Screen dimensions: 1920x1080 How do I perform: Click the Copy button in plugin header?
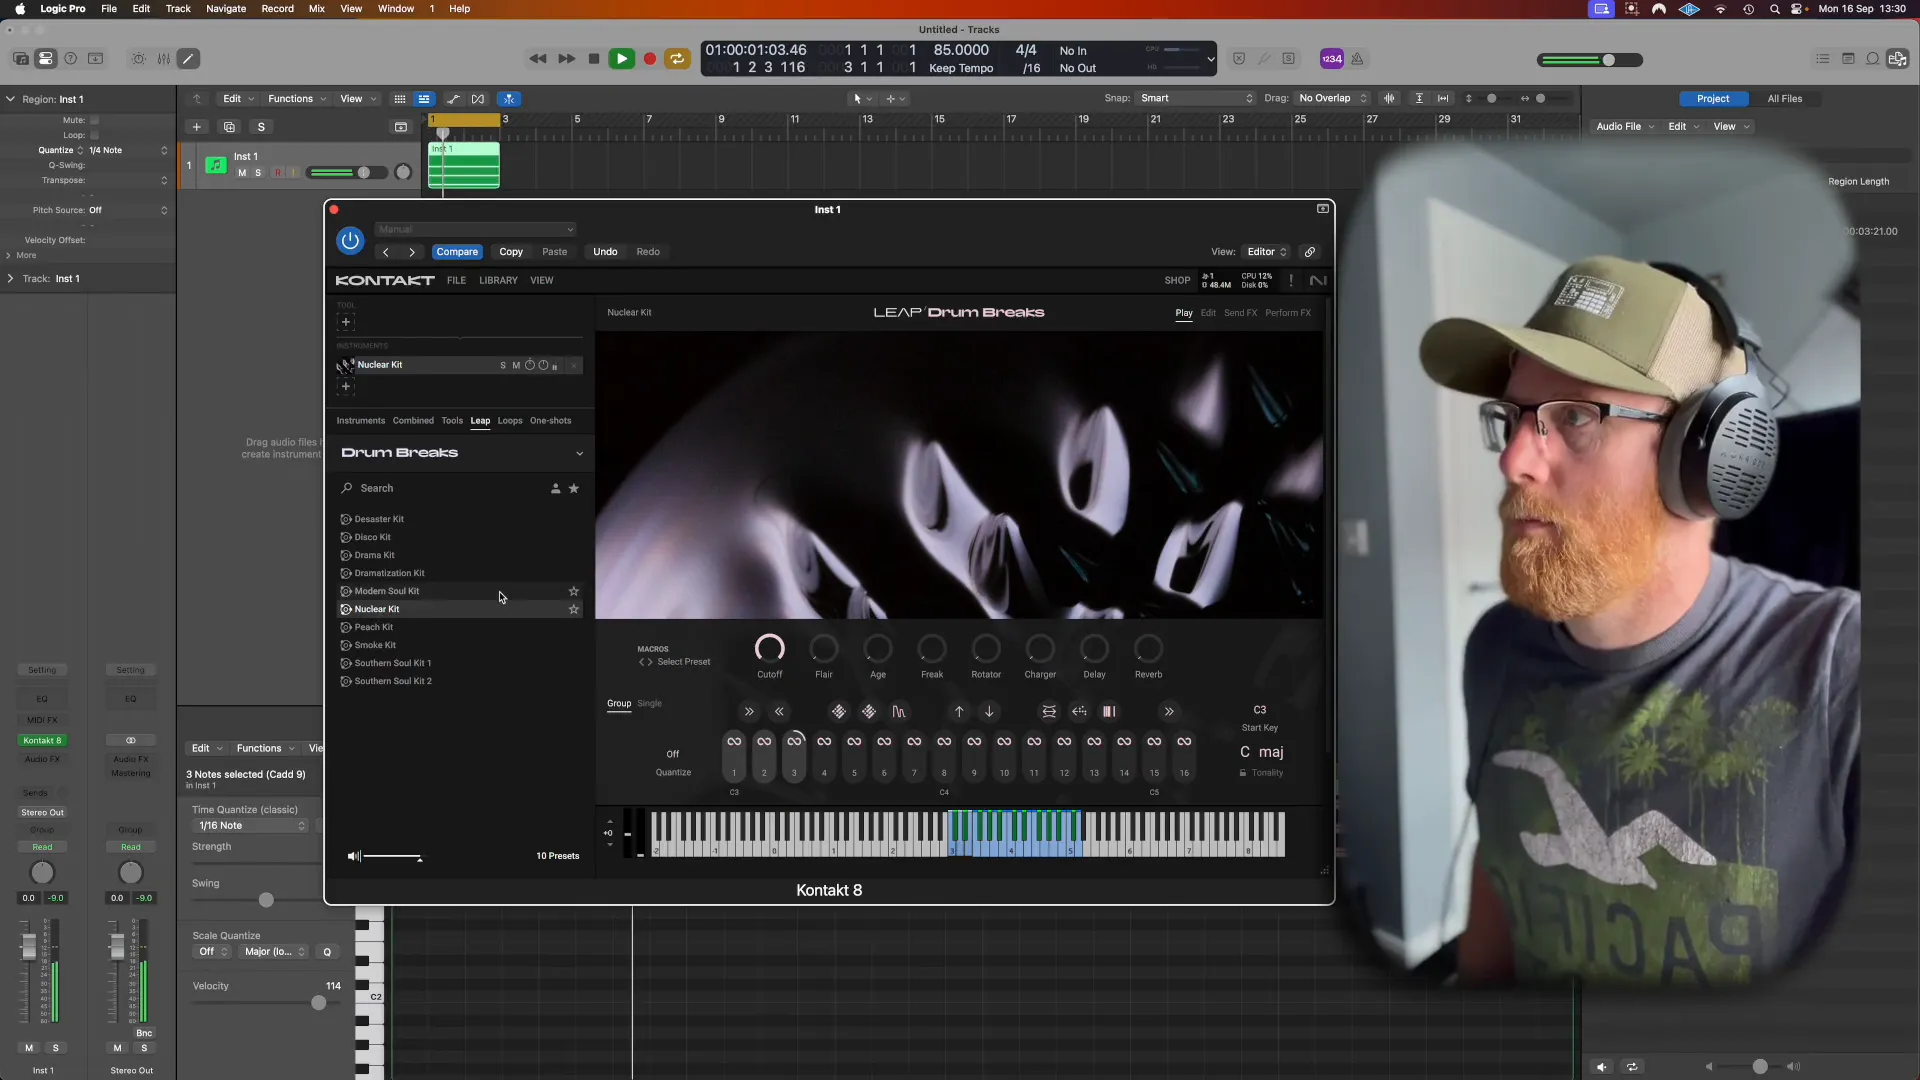click(511, 252)
